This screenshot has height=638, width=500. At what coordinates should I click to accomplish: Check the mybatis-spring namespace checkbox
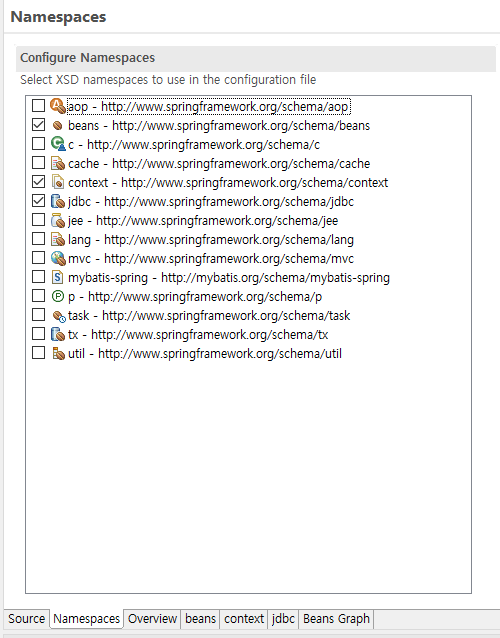(38, 277)
